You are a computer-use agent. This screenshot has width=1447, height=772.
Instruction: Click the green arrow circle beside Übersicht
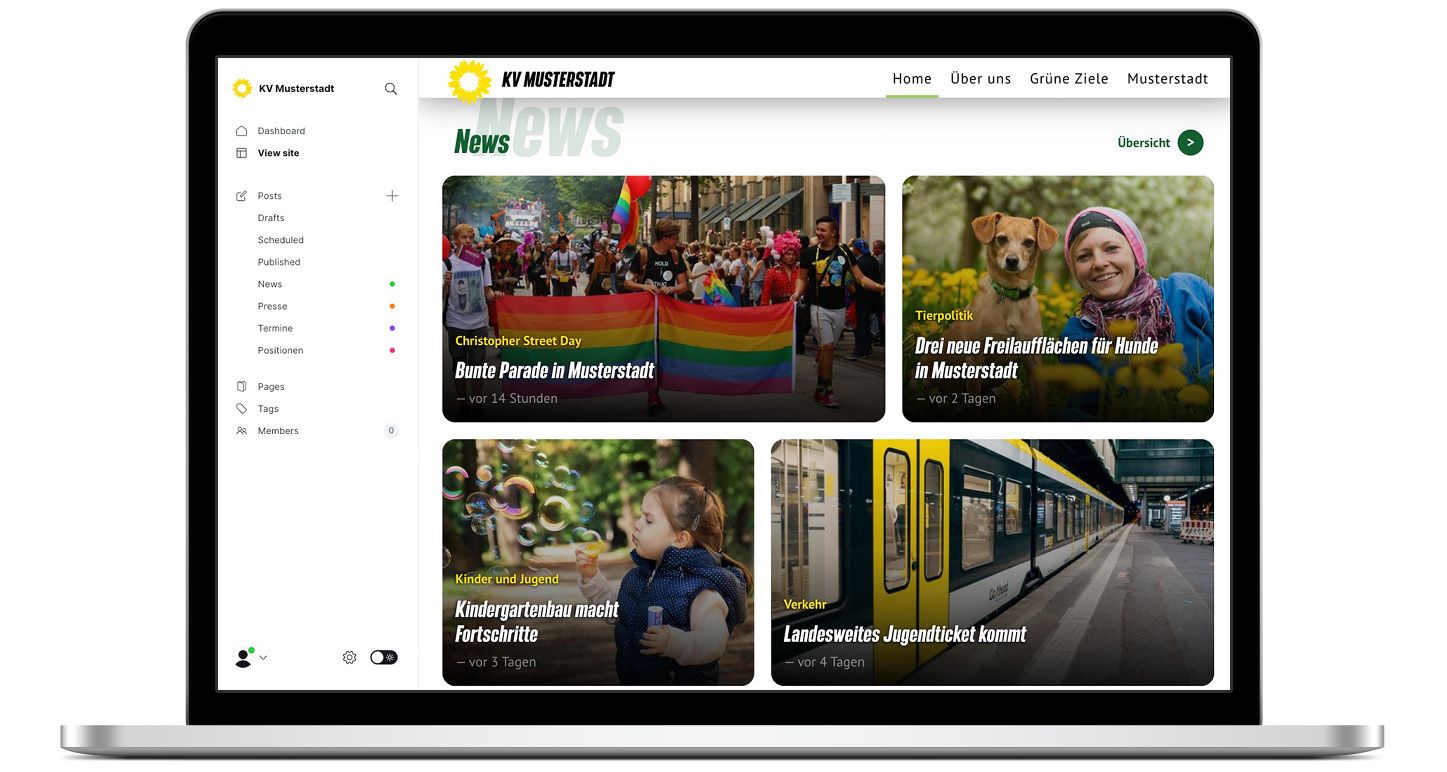tap(1190, 143)
